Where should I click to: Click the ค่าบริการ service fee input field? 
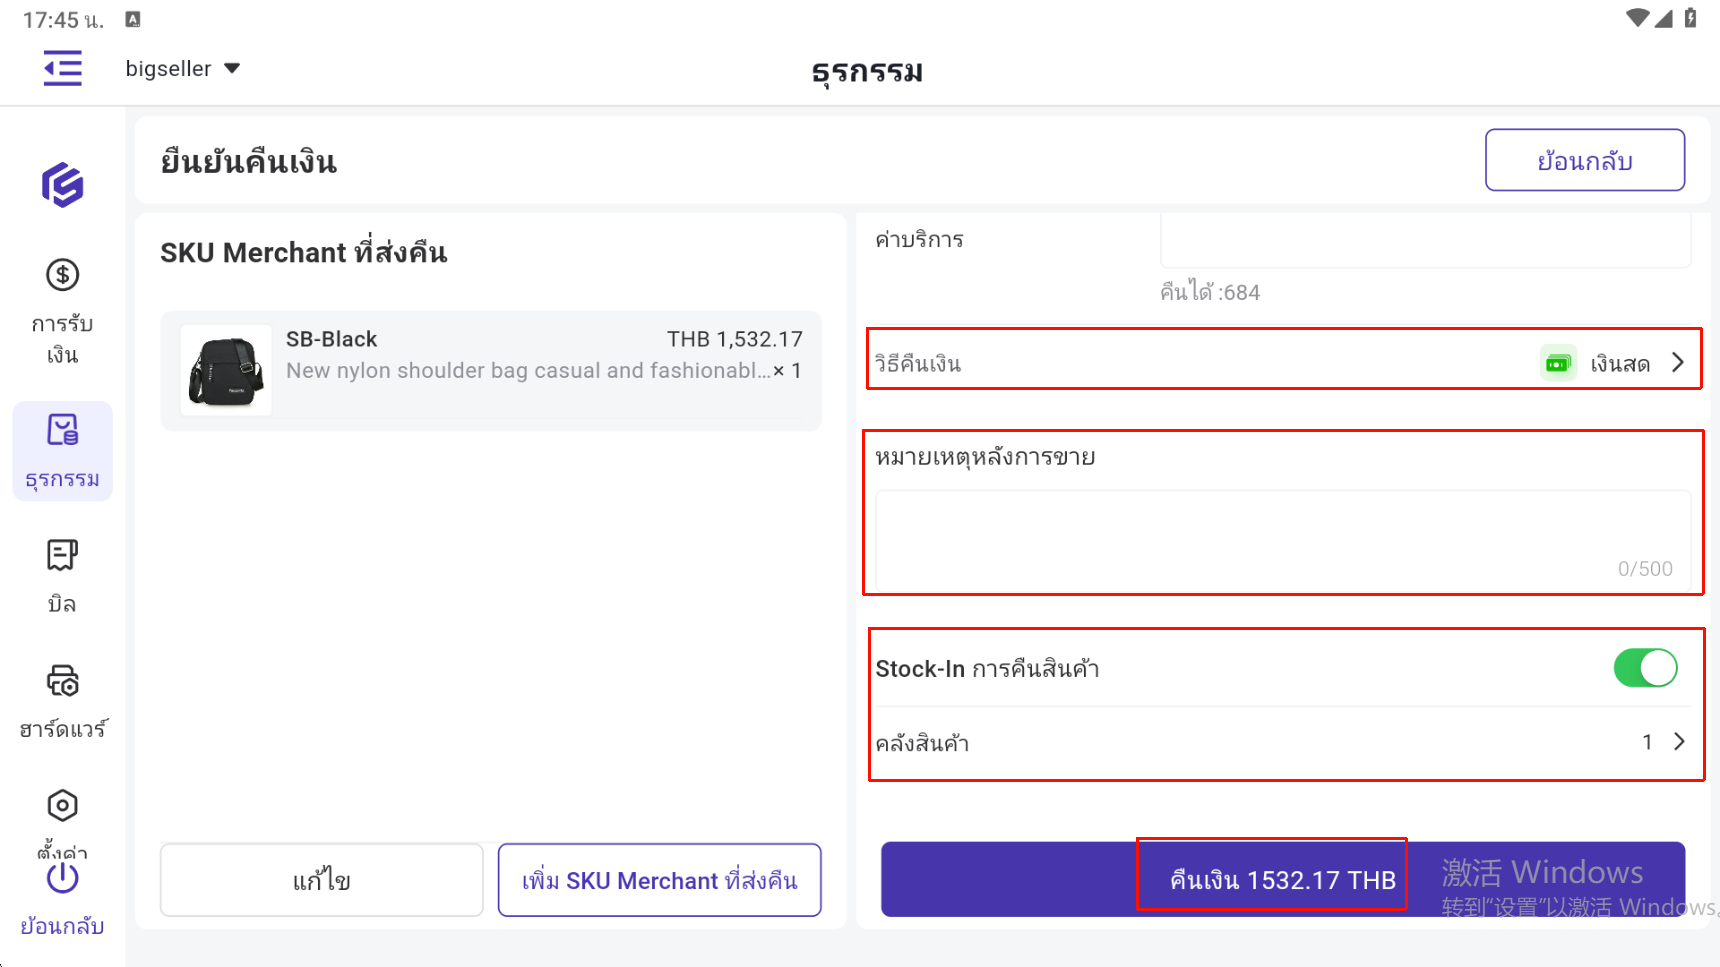point(1425,240)
